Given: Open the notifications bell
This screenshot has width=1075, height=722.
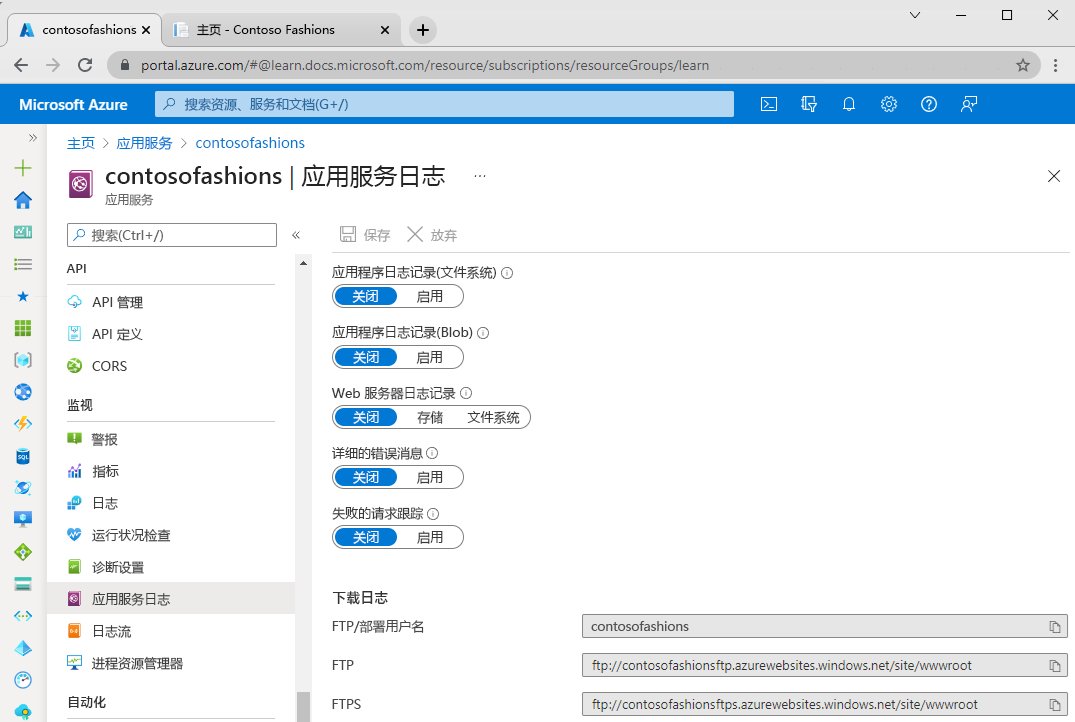Looking at the screenshot, I should point(849,104).
